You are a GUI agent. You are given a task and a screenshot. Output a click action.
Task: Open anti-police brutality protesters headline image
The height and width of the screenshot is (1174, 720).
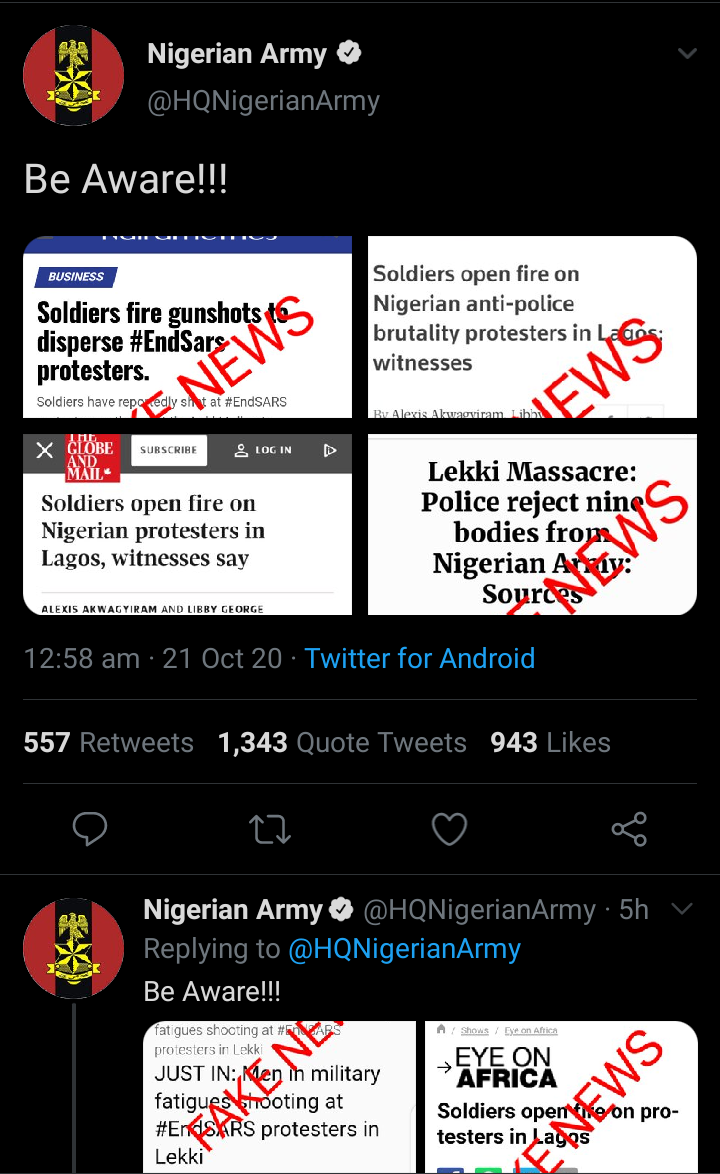click(x=532, y=326)
